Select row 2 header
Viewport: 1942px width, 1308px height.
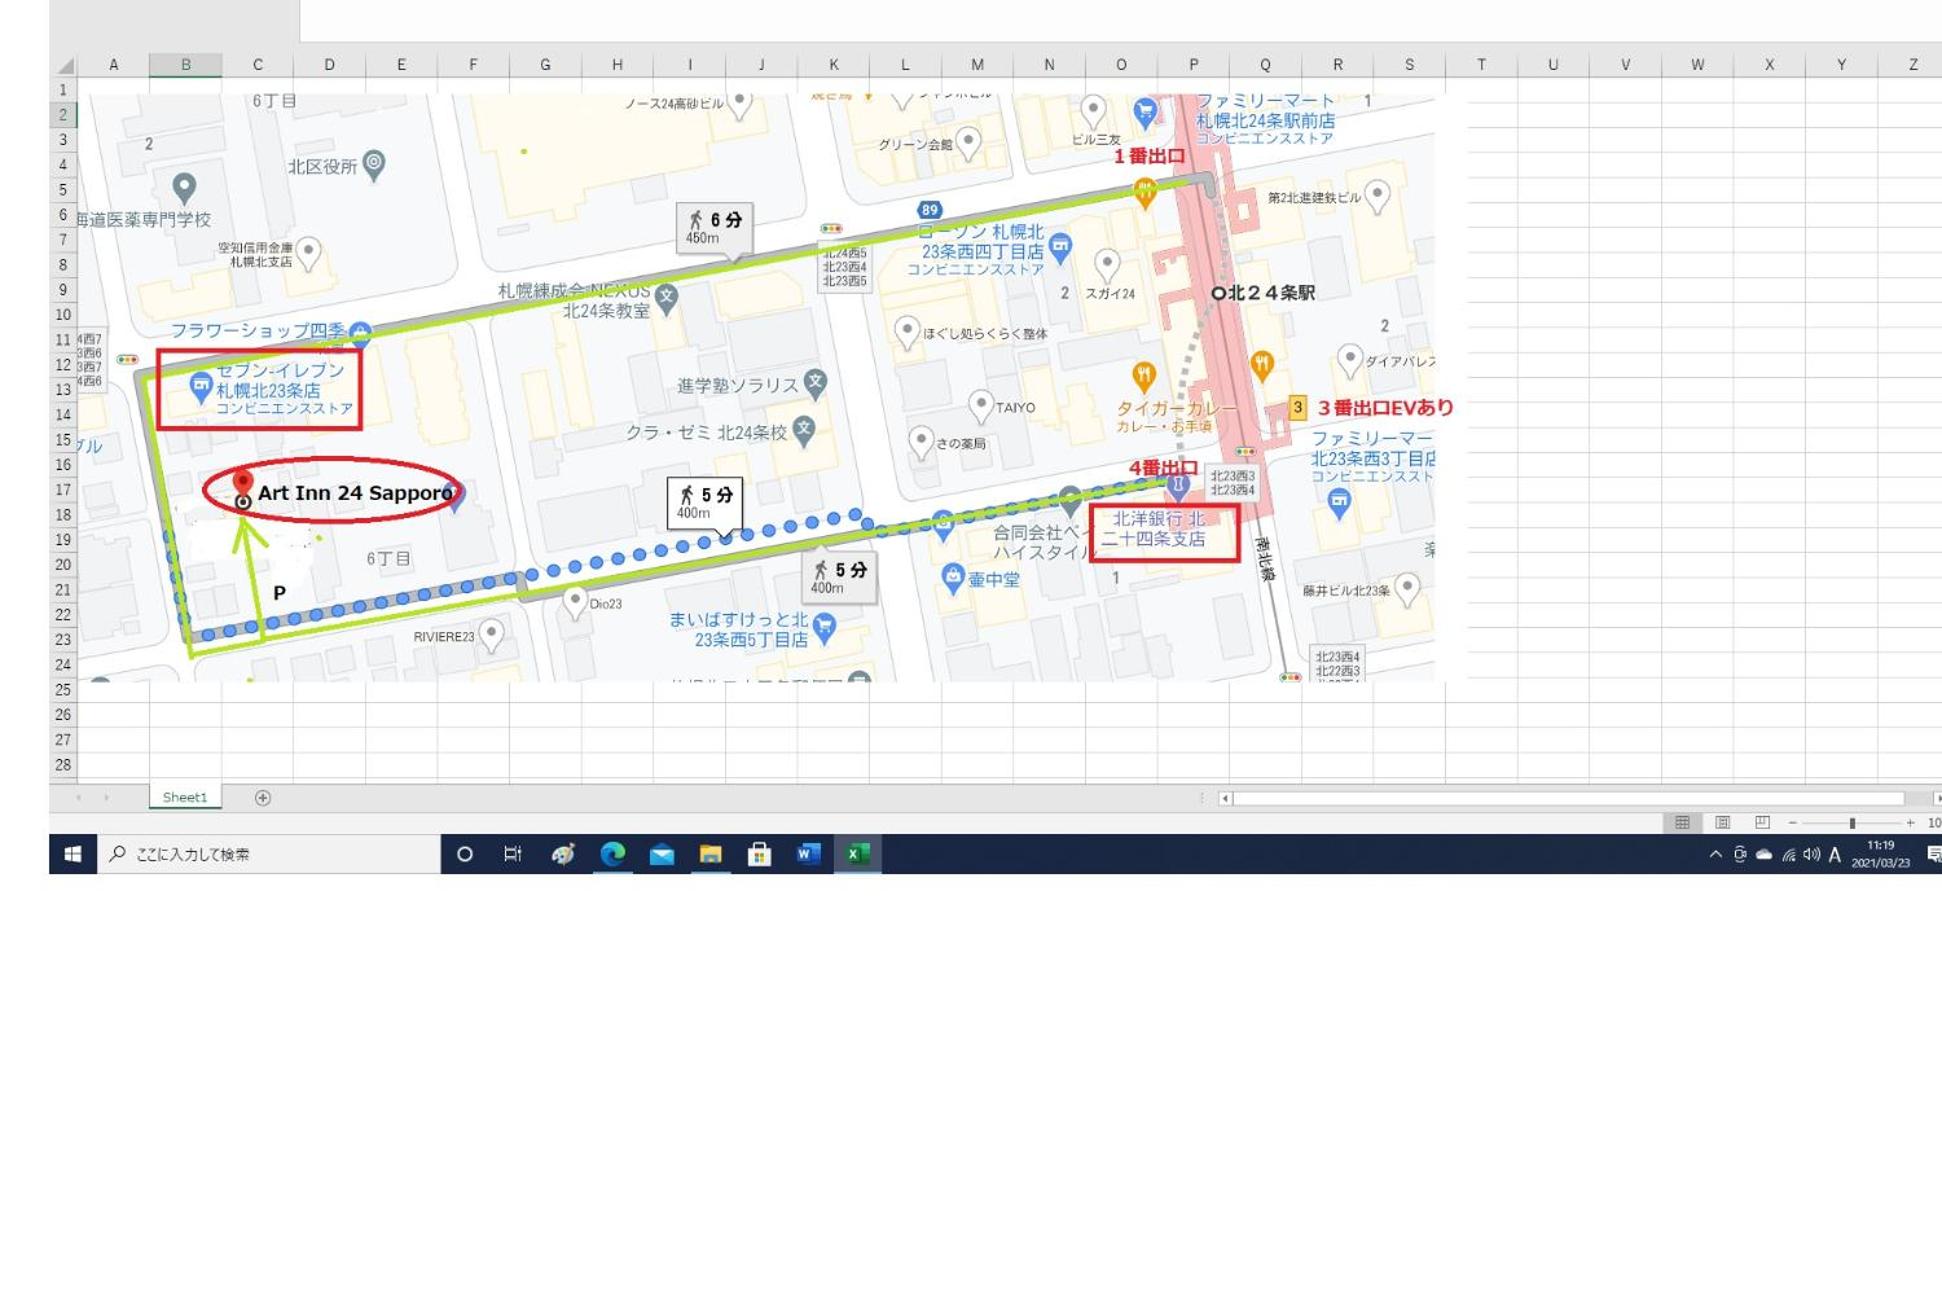(x=63, y=114)
